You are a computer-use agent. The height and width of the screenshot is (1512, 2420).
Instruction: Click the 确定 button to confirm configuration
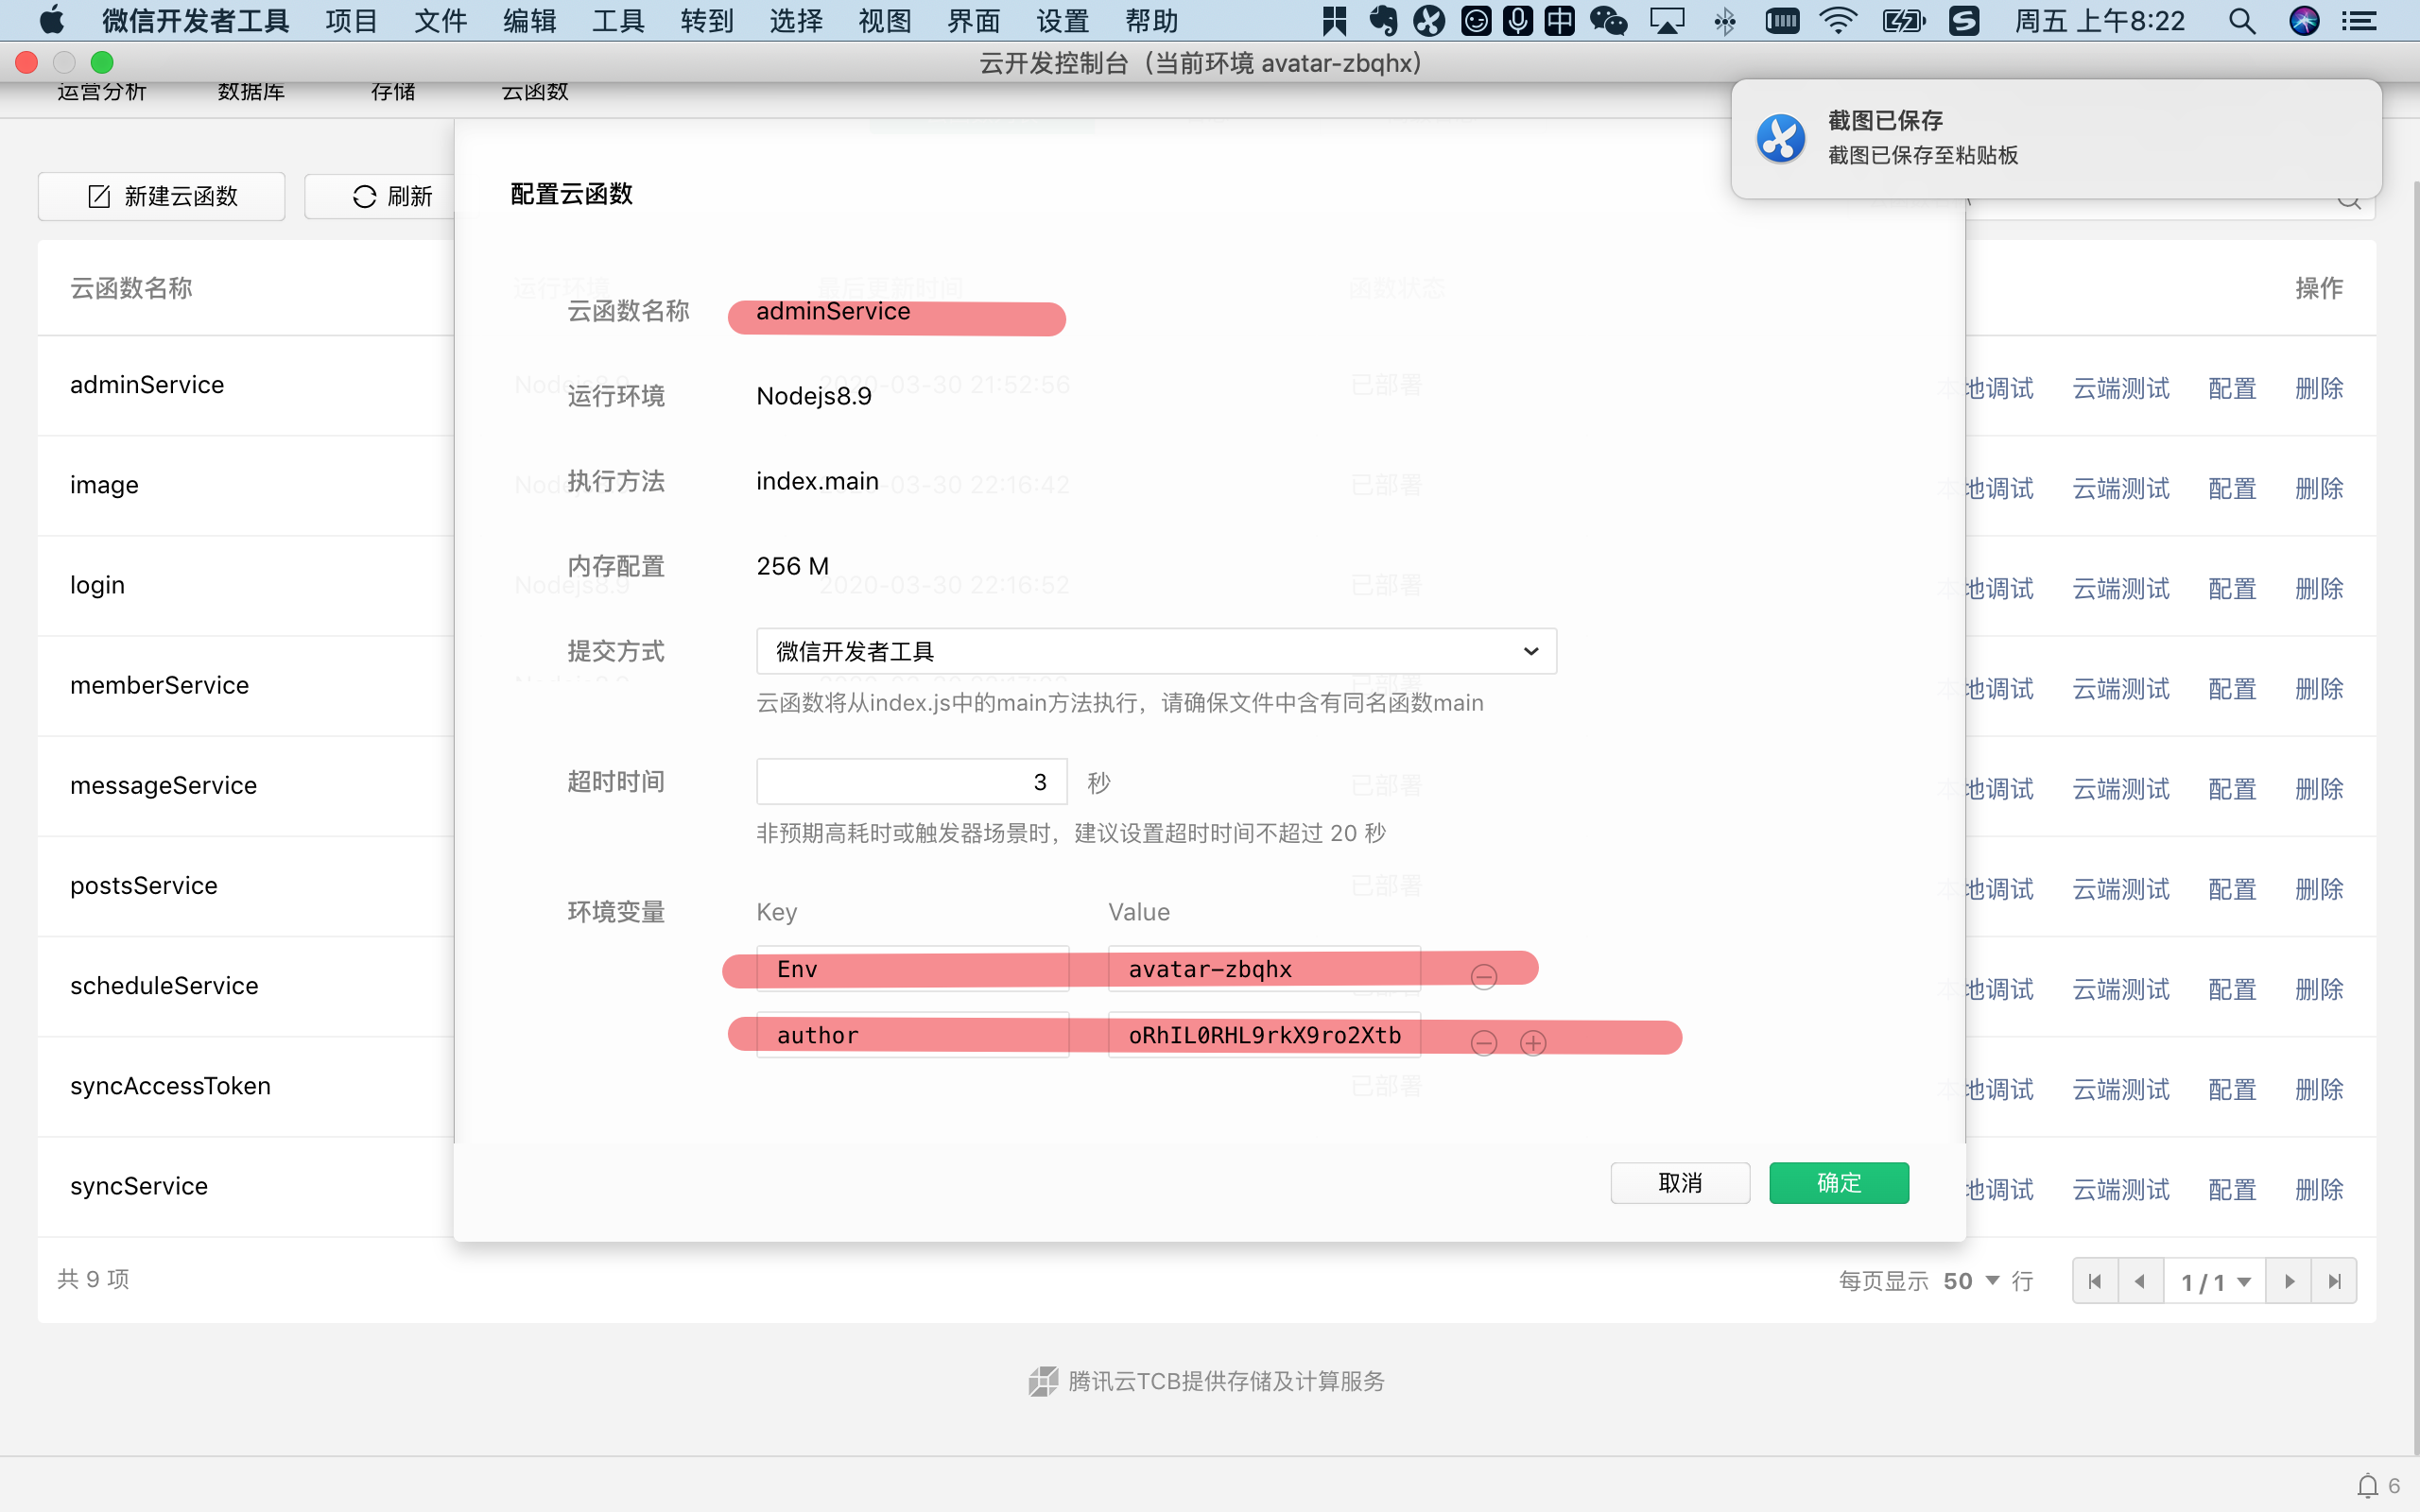point(1838,1183)
